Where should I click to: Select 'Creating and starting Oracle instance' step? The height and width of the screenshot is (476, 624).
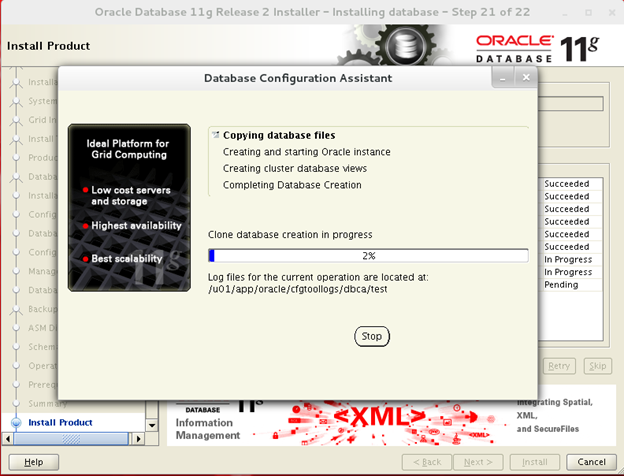click(306, 152)
